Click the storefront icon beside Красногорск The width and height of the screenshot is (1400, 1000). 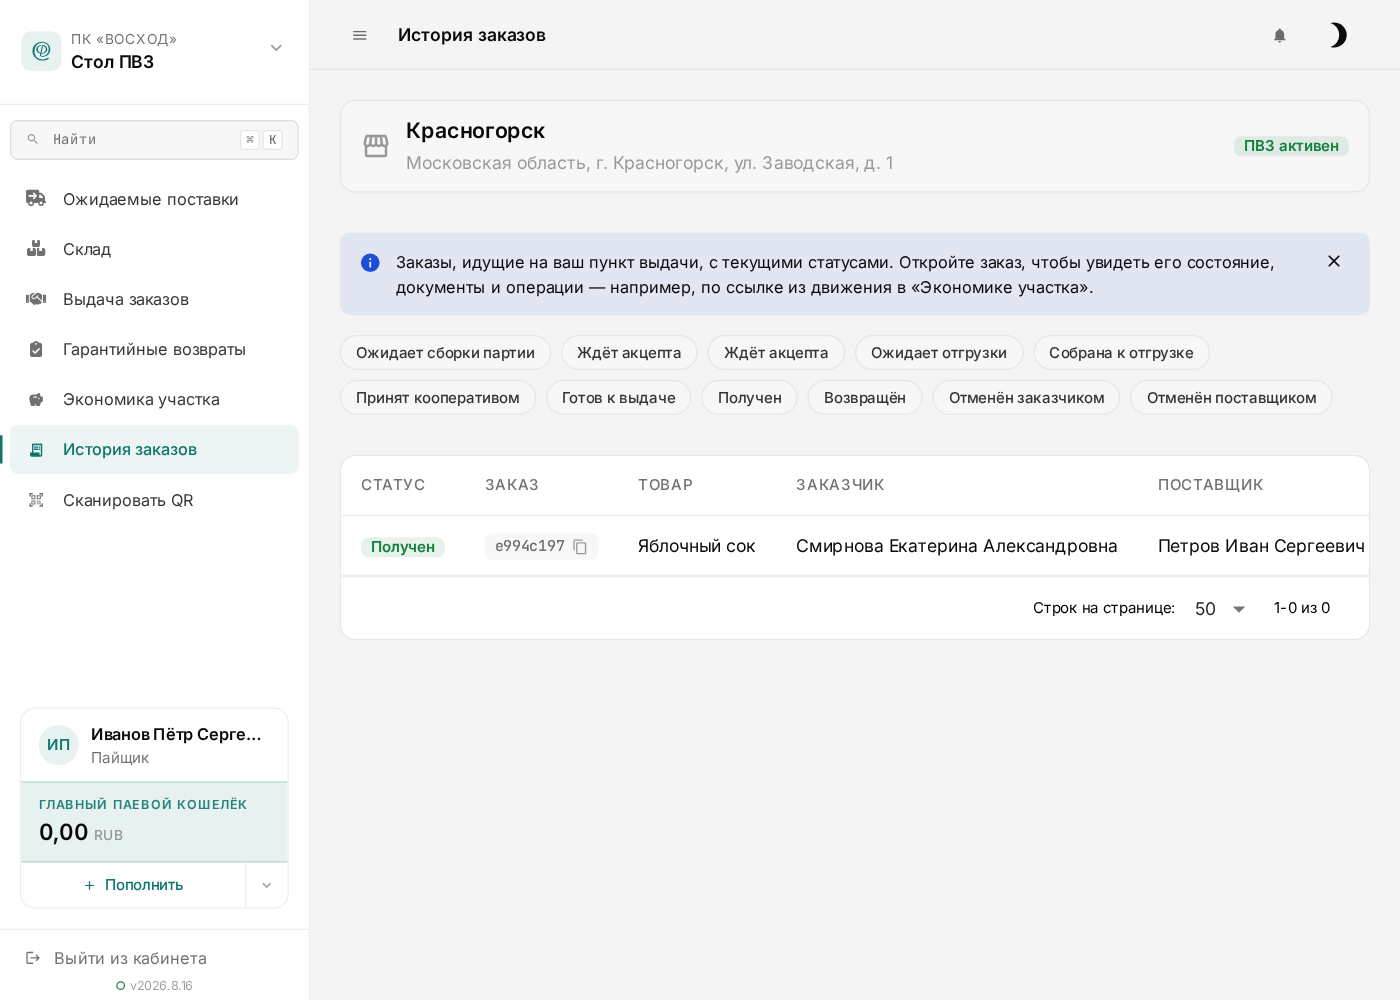pos(376,146)
